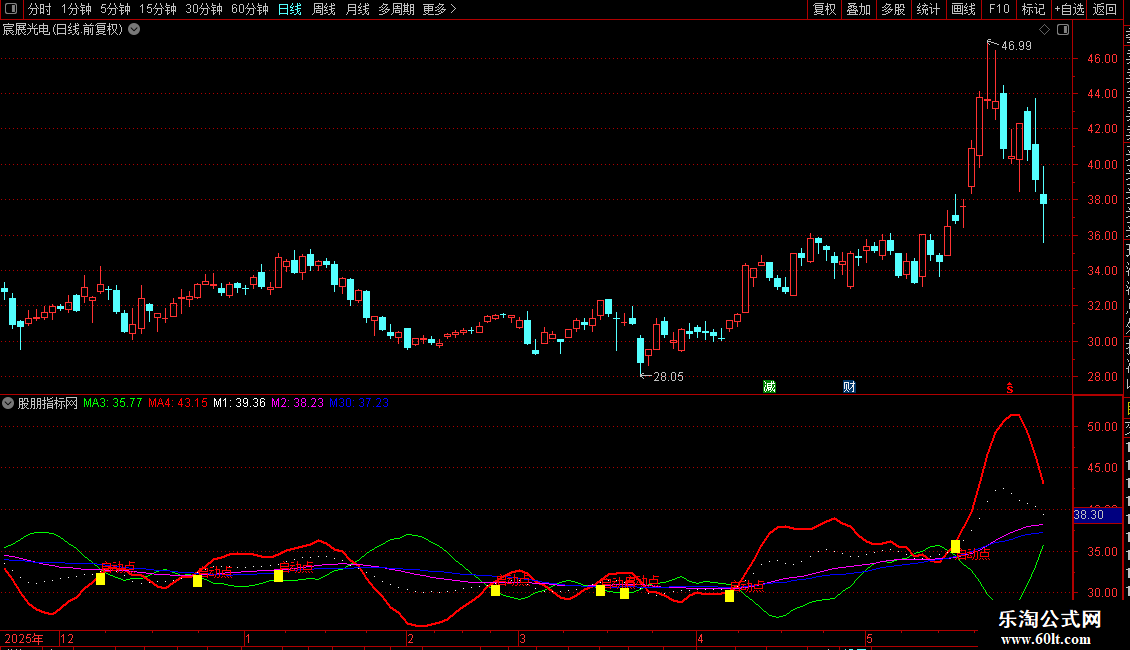Click the 46.99 high price label
The height and width of the screenshot is (650, 1130).
1016,46
